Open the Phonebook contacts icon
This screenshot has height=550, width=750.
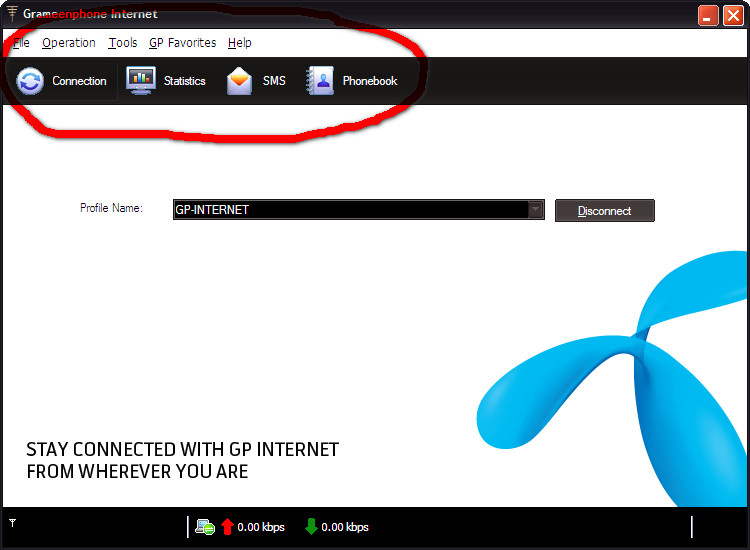(x=320, y=80)
